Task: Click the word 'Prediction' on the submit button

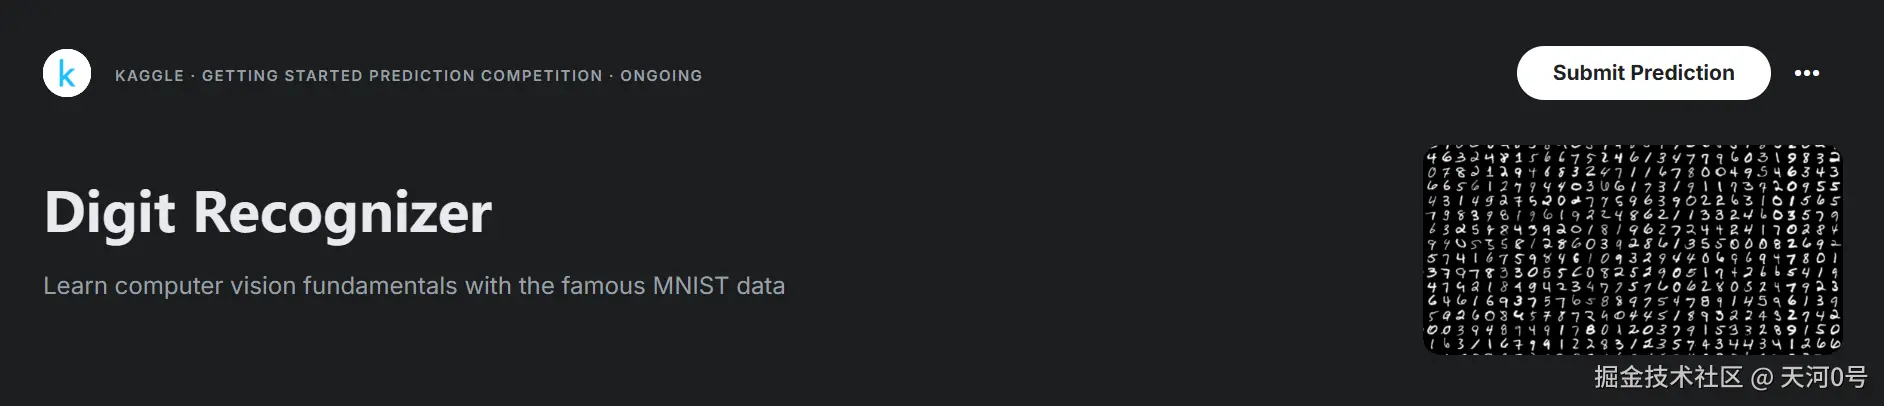Action: click(1684, 73)
